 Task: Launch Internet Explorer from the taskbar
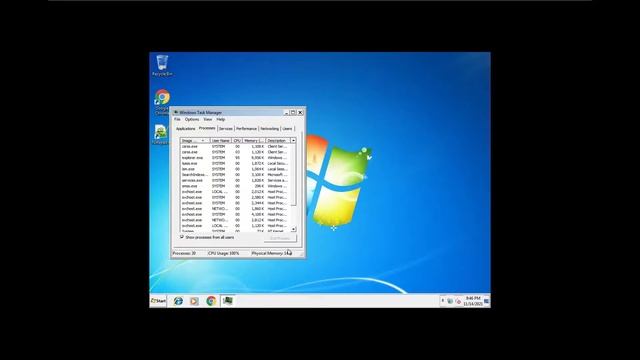click(178, 301)
